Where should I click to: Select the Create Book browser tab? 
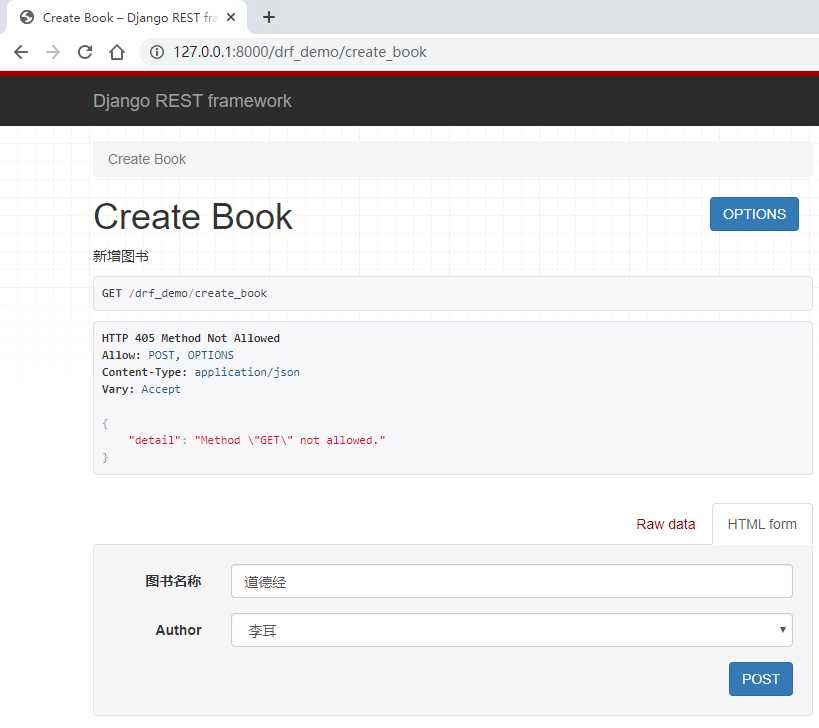point(127,17)
